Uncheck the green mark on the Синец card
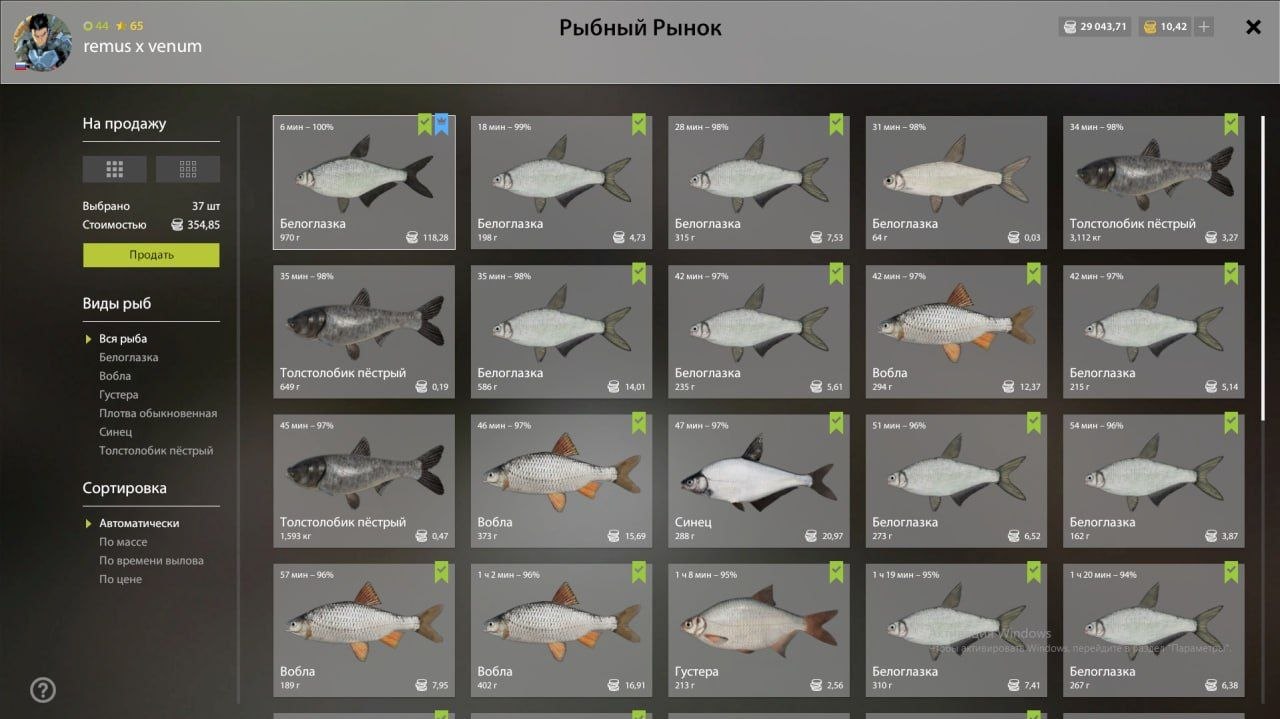This screenshot has width=1280, height=719. tap(837, 423)
